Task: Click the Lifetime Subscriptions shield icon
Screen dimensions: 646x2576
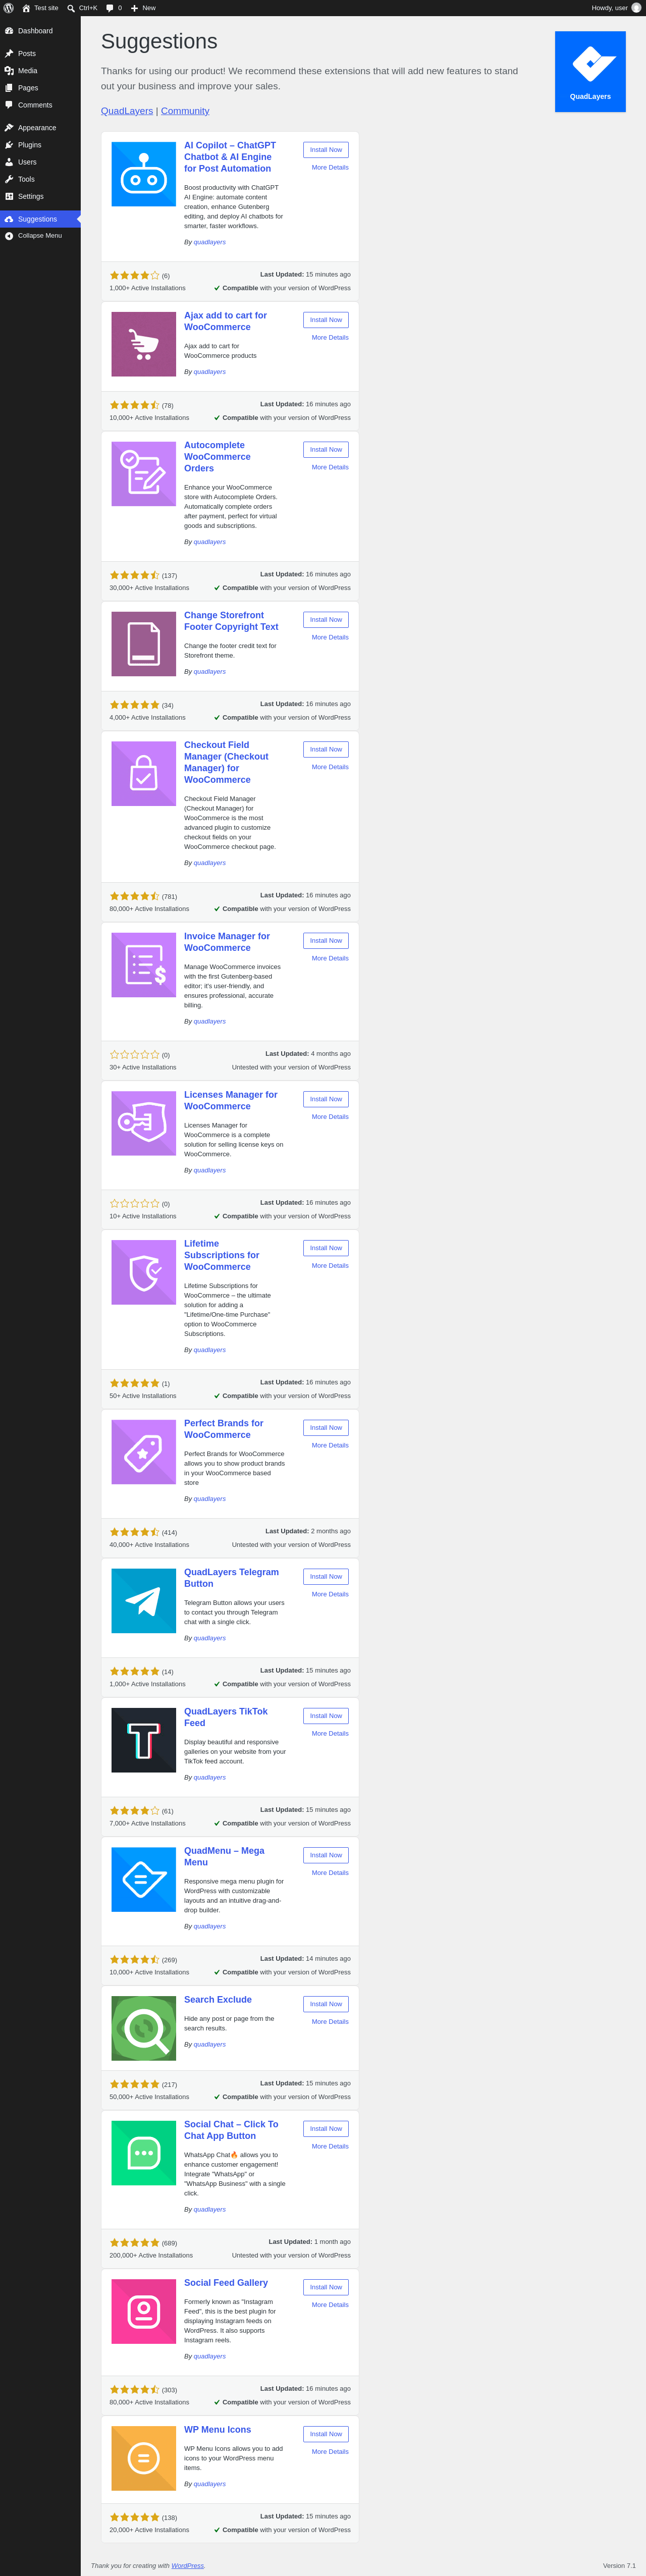Action: (143, 1272)
